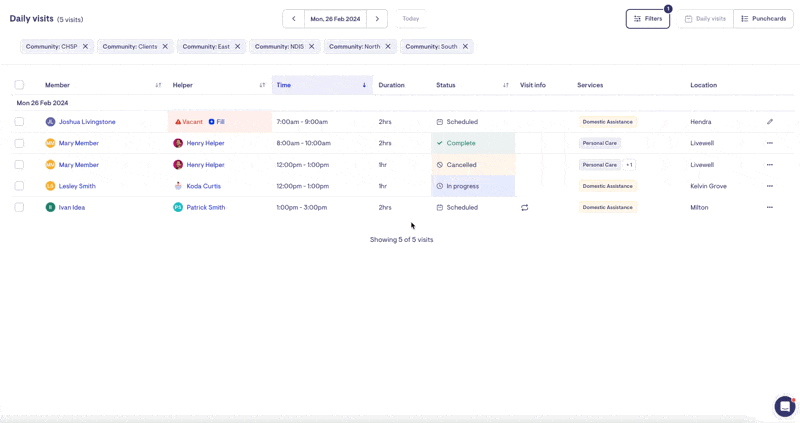The height and width of the screenshot is (423, 800).
Task: Click the +1 services badge
Action: click(x=629, y=165)
